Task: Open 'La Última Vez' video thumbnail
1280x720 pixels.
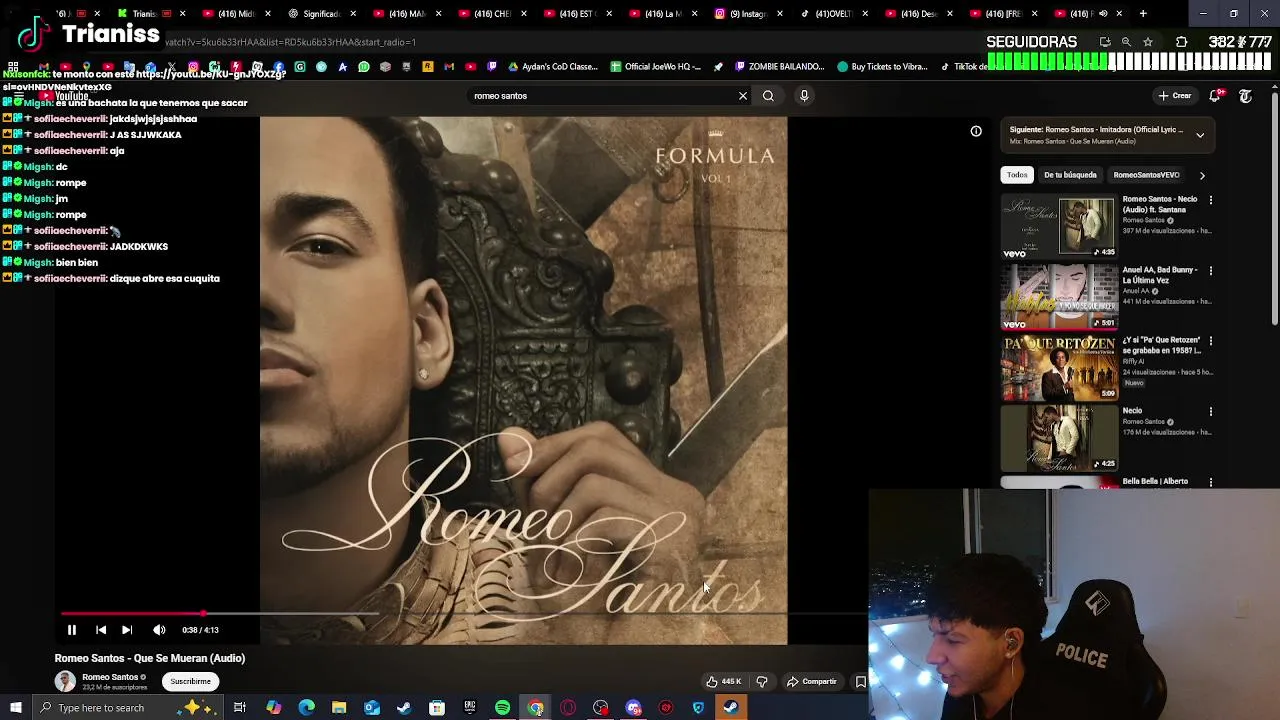Action: (x=1059, y=298)
